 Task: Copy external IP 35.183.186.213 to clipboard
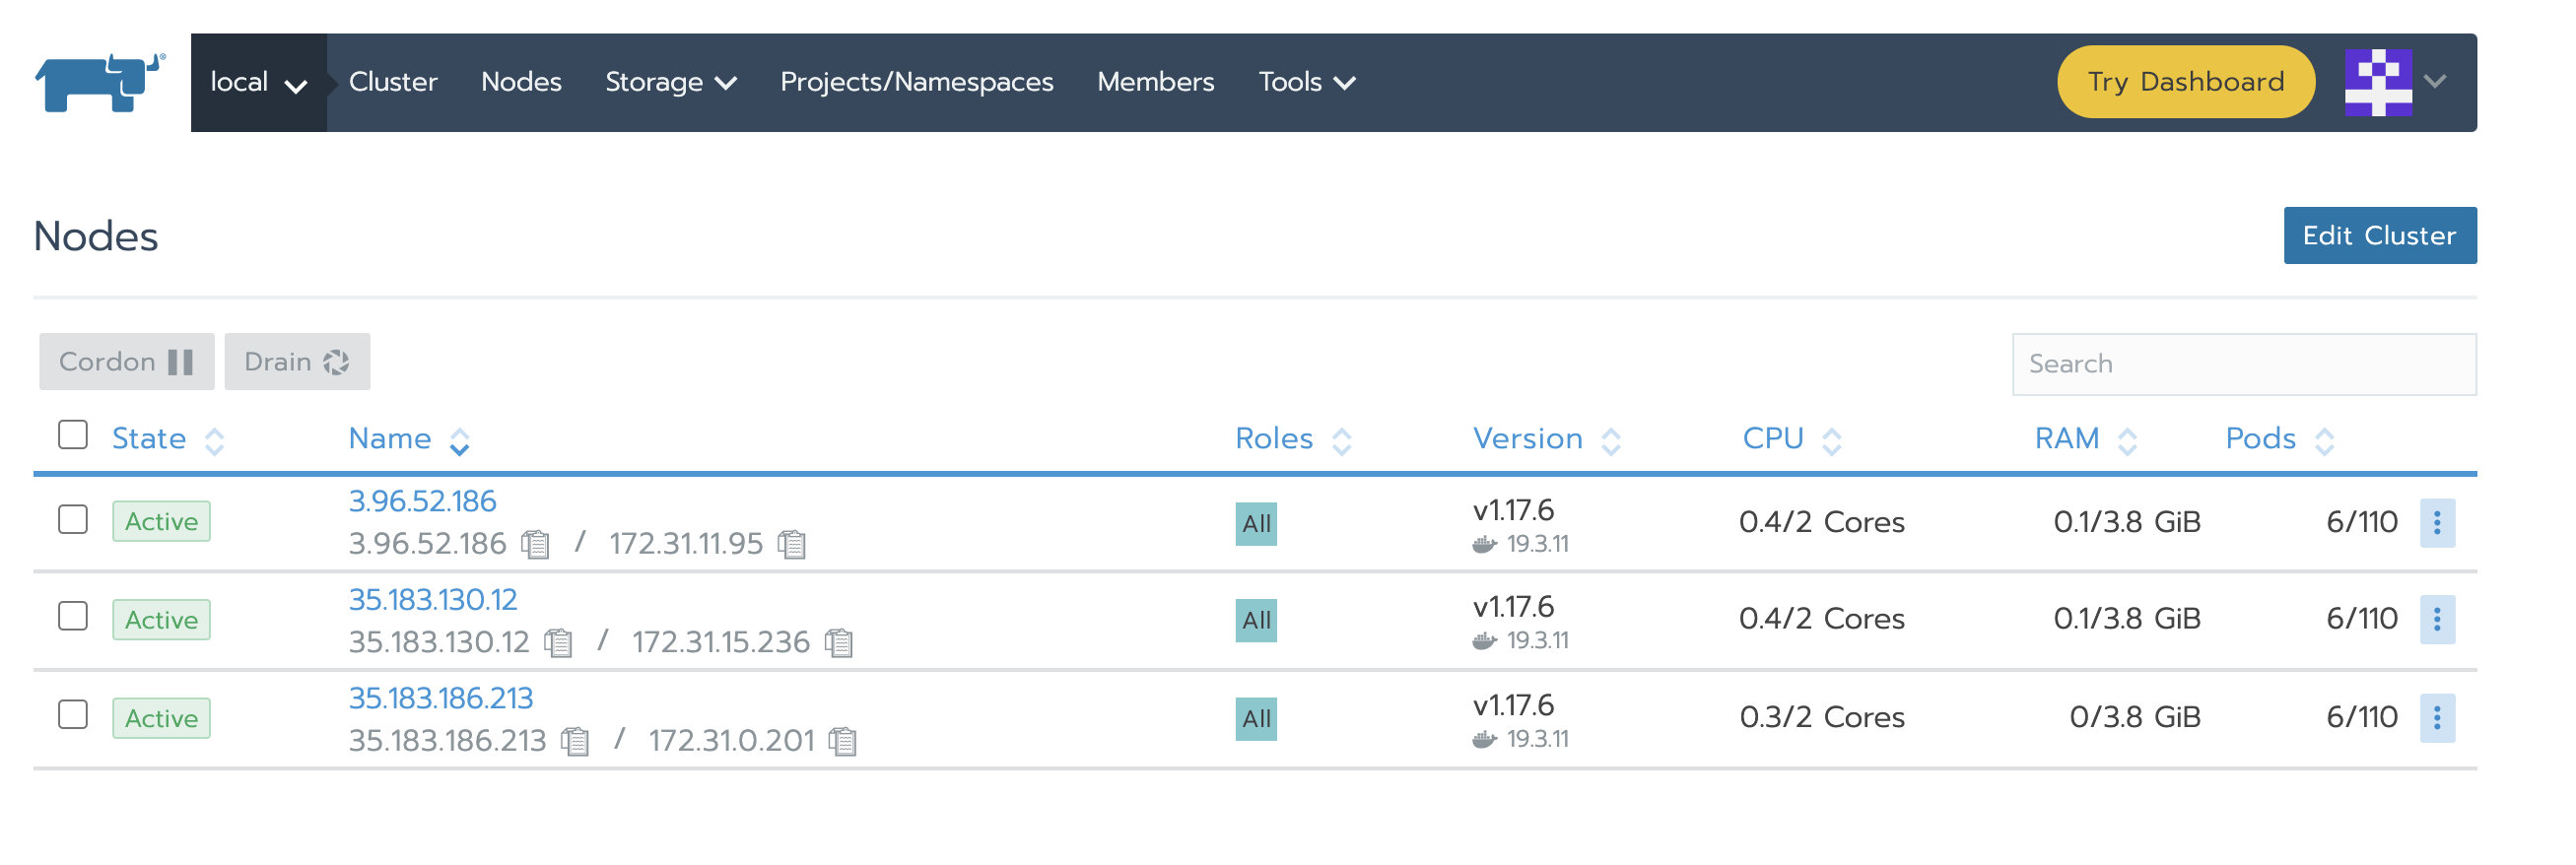click(x=575, y=741)
